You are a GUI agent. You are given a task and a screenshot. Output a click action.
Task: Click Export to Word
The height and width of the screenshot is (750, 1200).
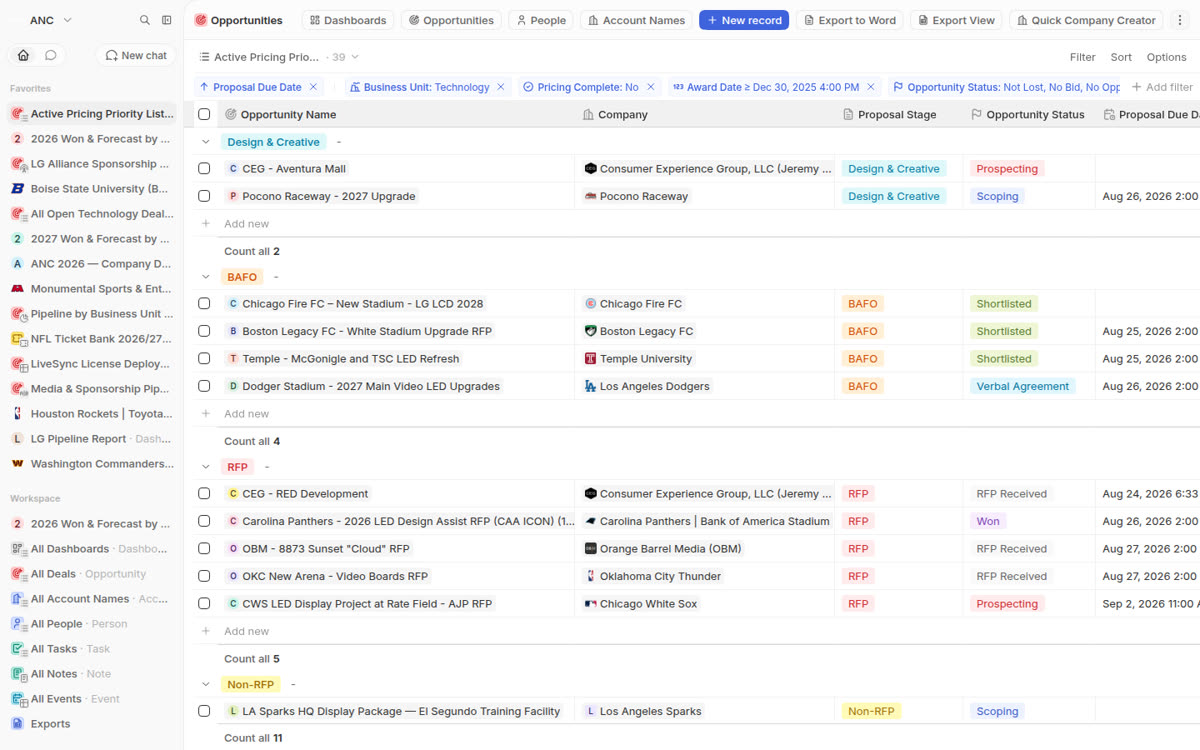click(x=850, y=20)
